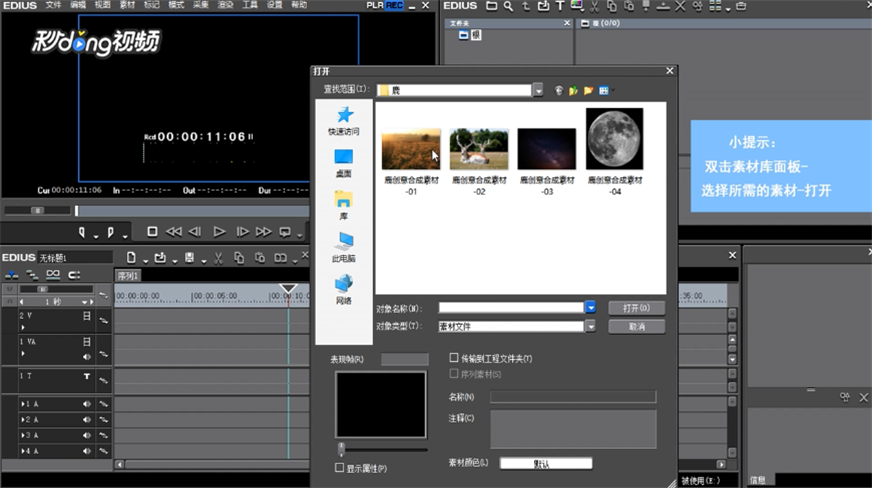Click the fast forward button
Viewport: 872px width, 488px height.
(x=264, y=231)
